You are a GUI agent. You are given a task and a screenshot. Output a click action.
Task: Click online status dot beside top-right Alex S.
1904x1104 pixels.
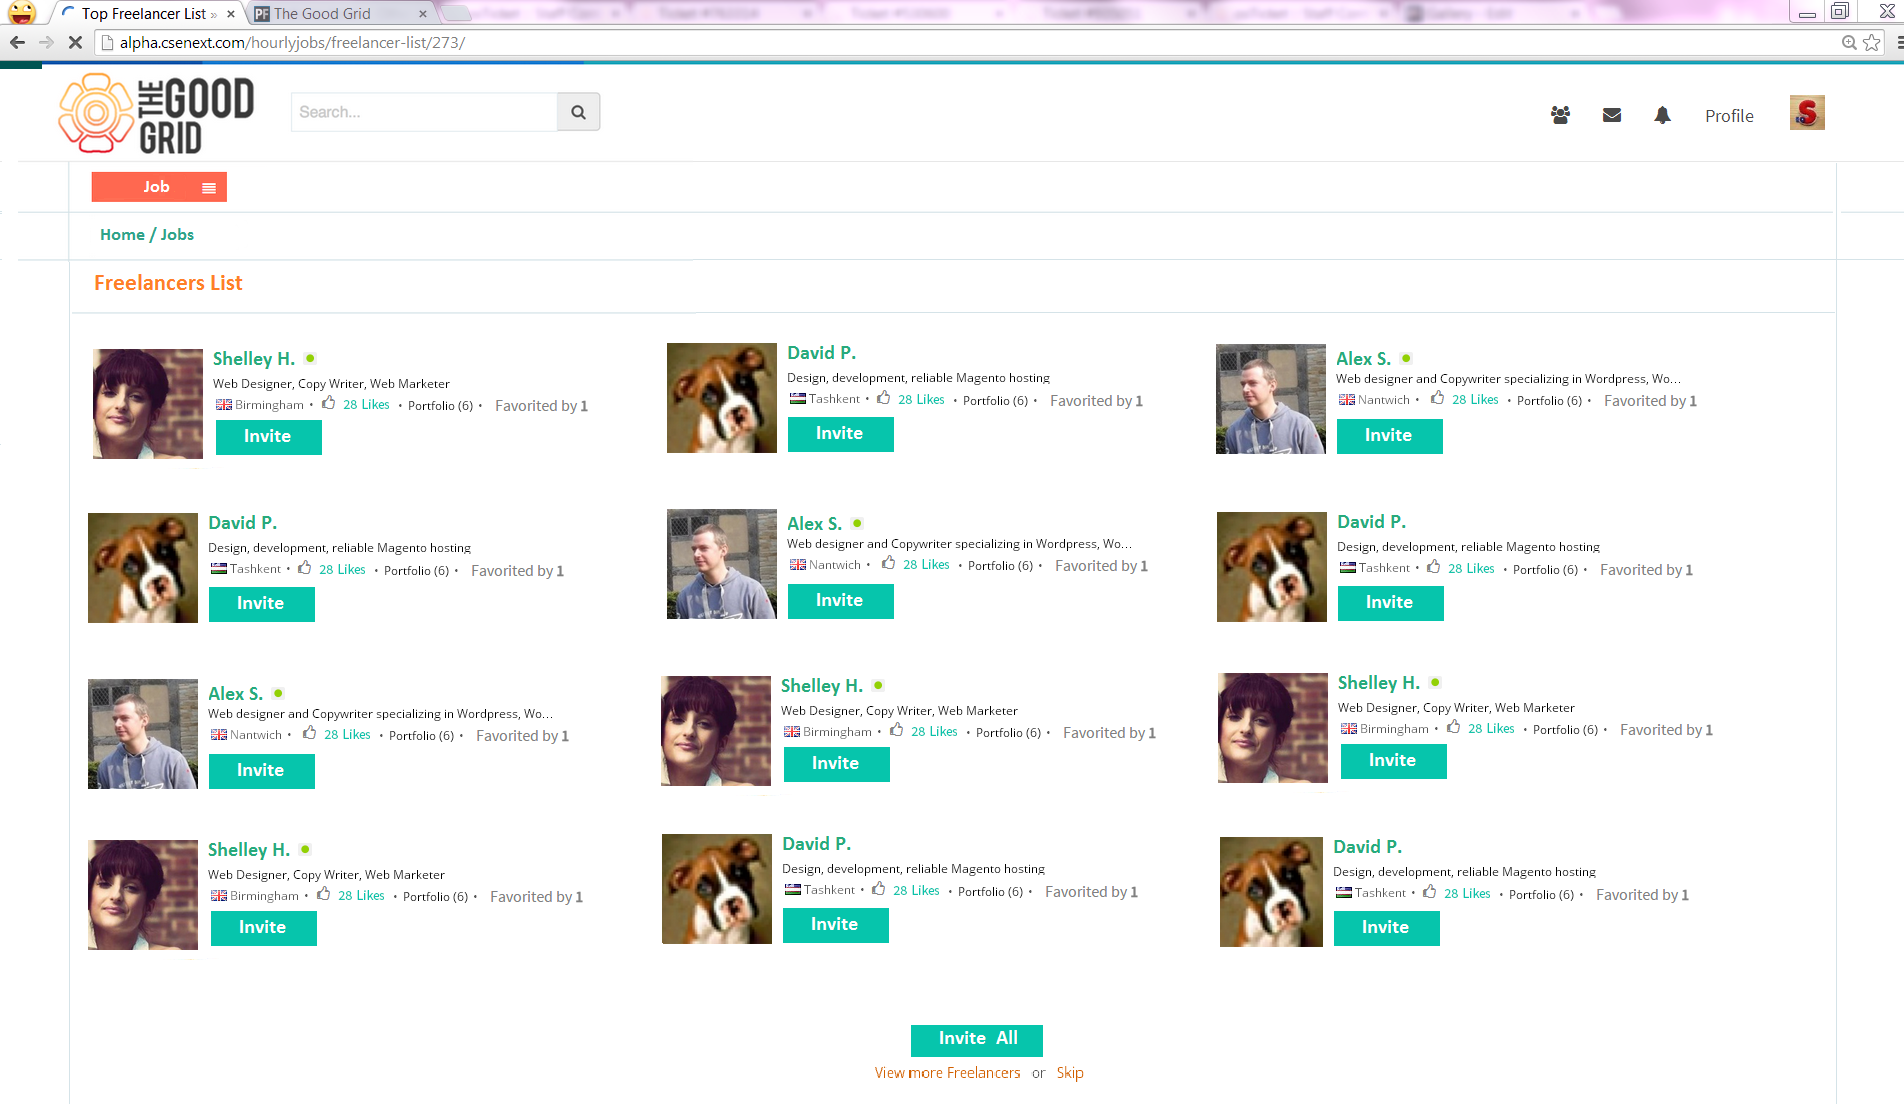(x=1406, y=358)
